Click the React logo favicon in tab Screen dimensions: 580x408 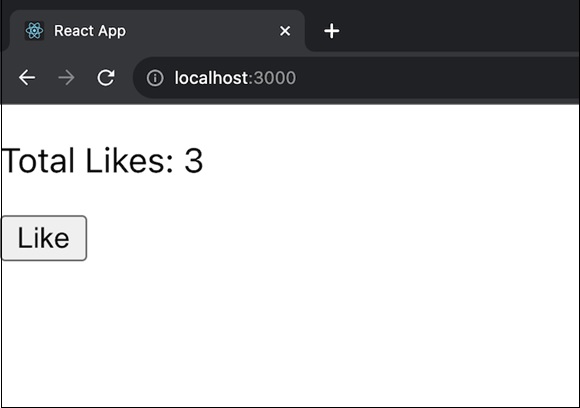pyautogui.click(x=34, y=31)
